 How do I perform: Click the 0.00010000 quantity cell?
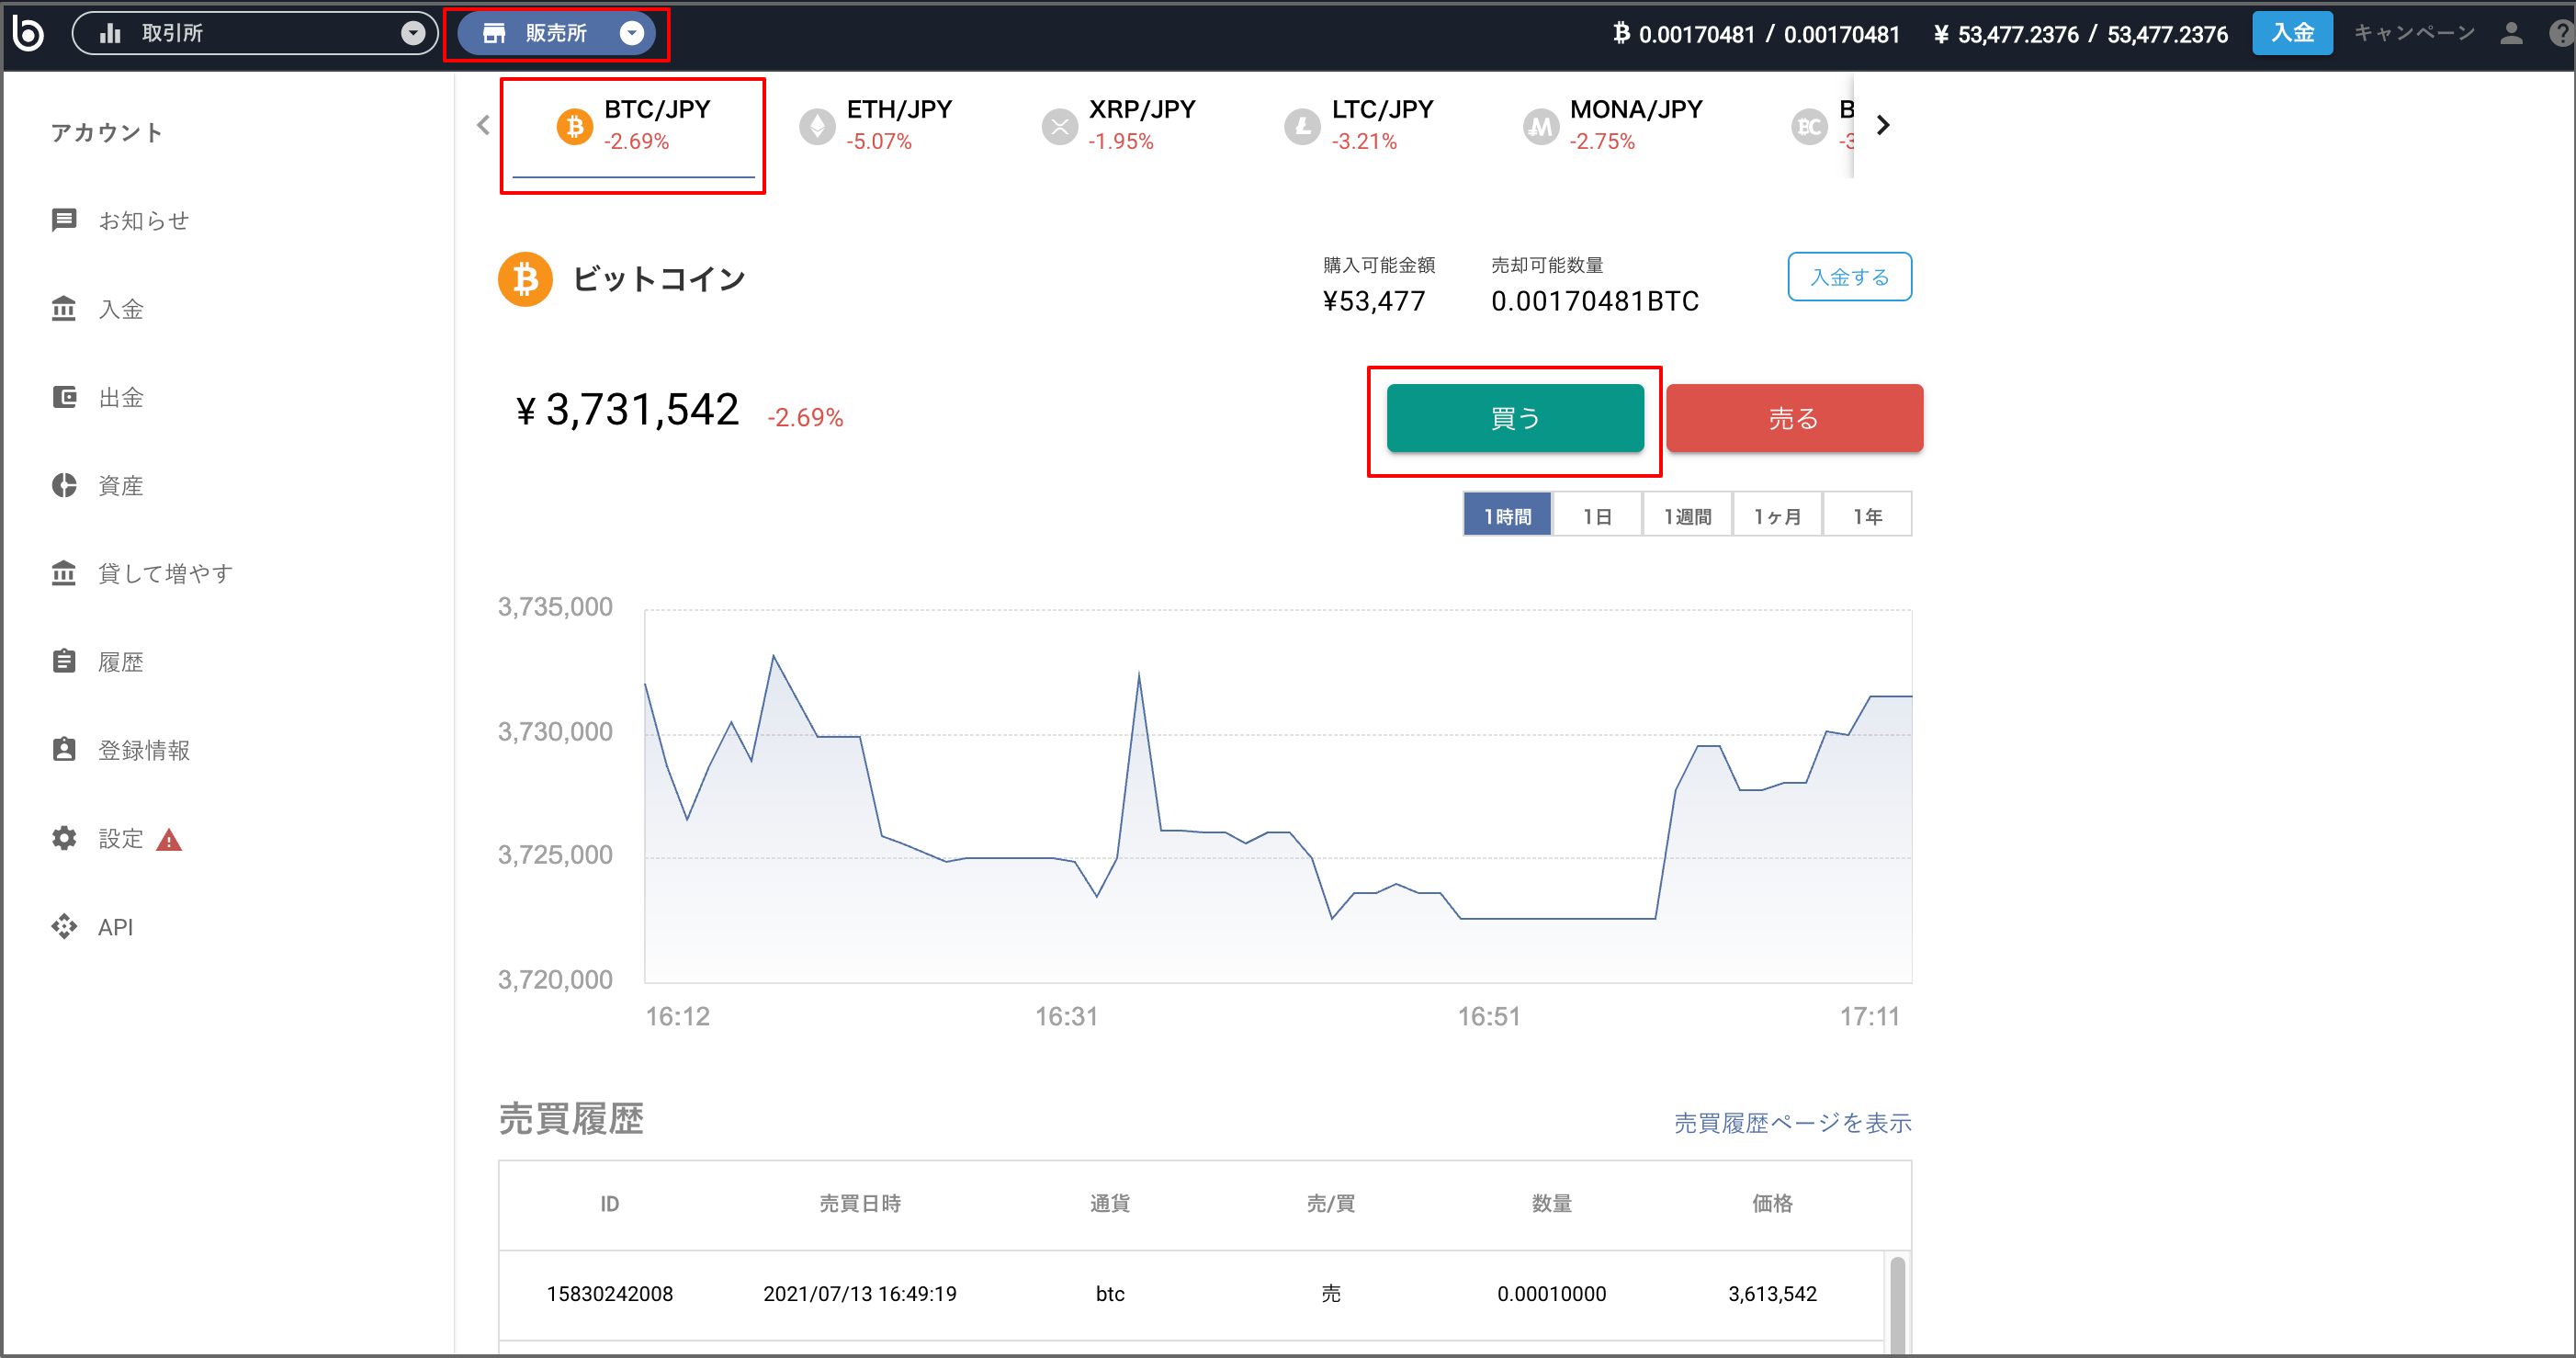click(x=1551, y=1294)
